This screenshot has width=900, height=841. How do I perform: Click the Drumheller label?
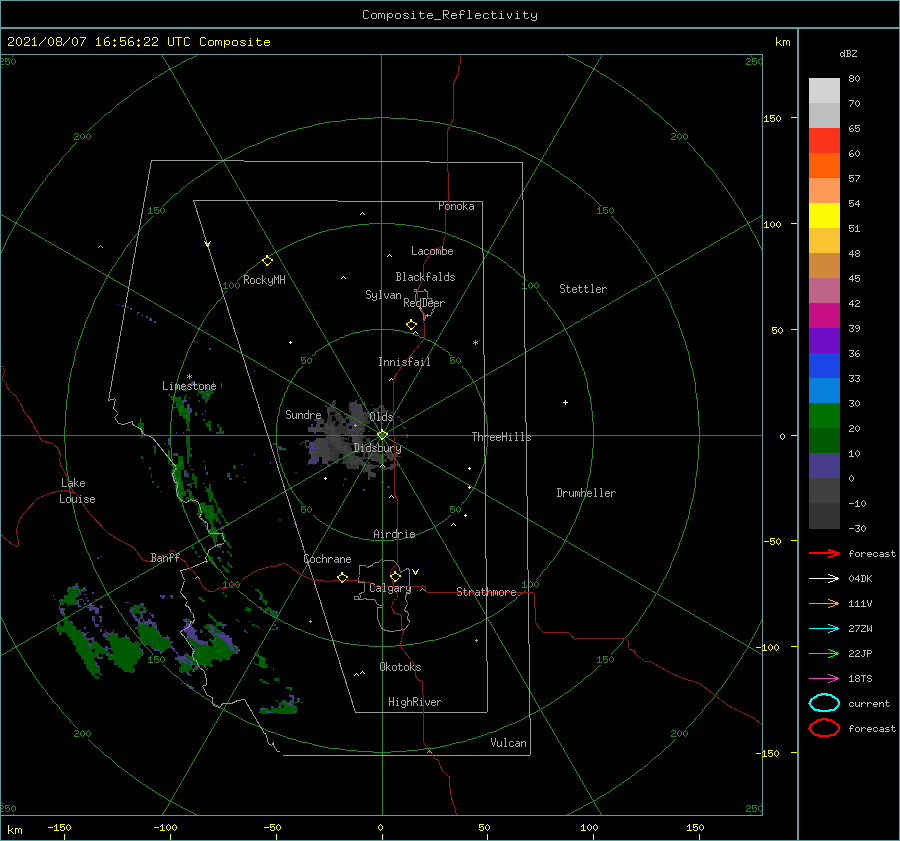coord(586,493)
